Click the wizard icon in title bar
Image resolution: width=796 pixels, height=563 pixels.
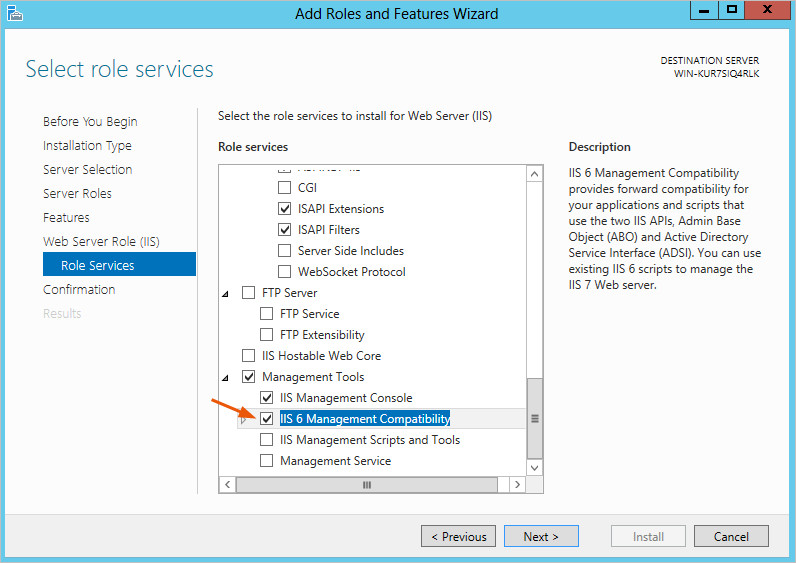click(14, 14)
